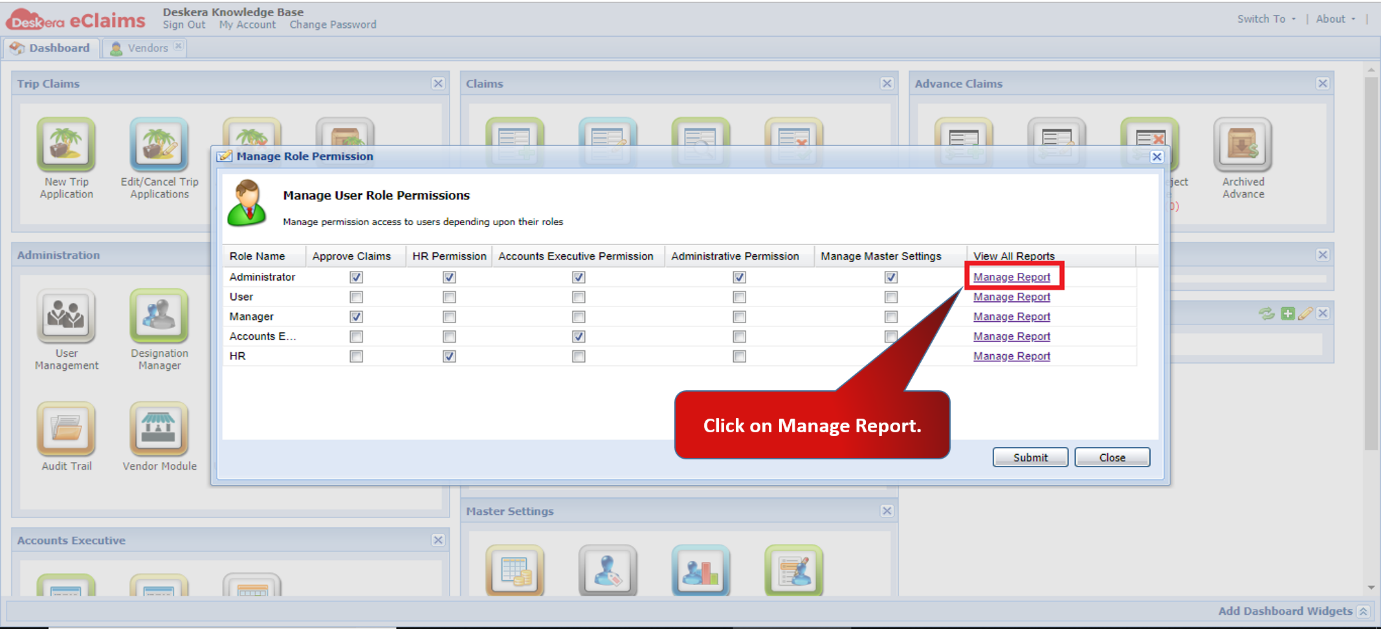Click the Change Password link
The height and width of the screenshot is (629, 1381).
[333, 25]
